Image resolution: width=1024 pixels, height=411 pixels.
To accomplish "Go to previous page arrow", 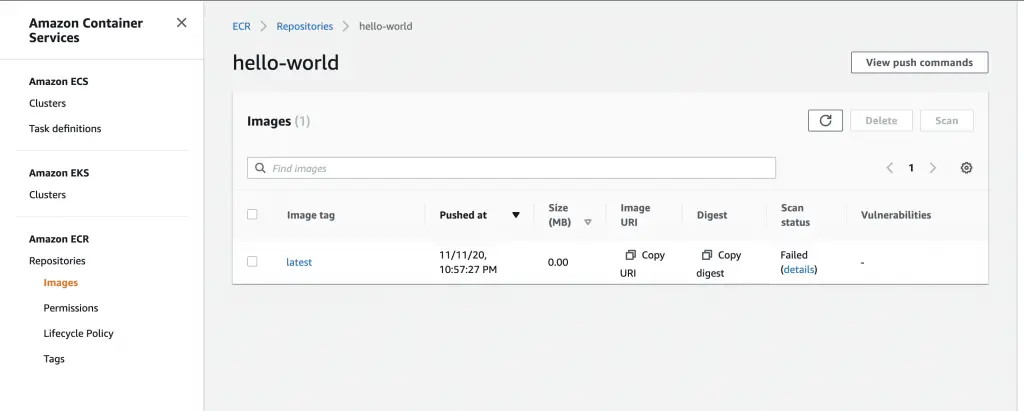I will [x=889, y=168].
